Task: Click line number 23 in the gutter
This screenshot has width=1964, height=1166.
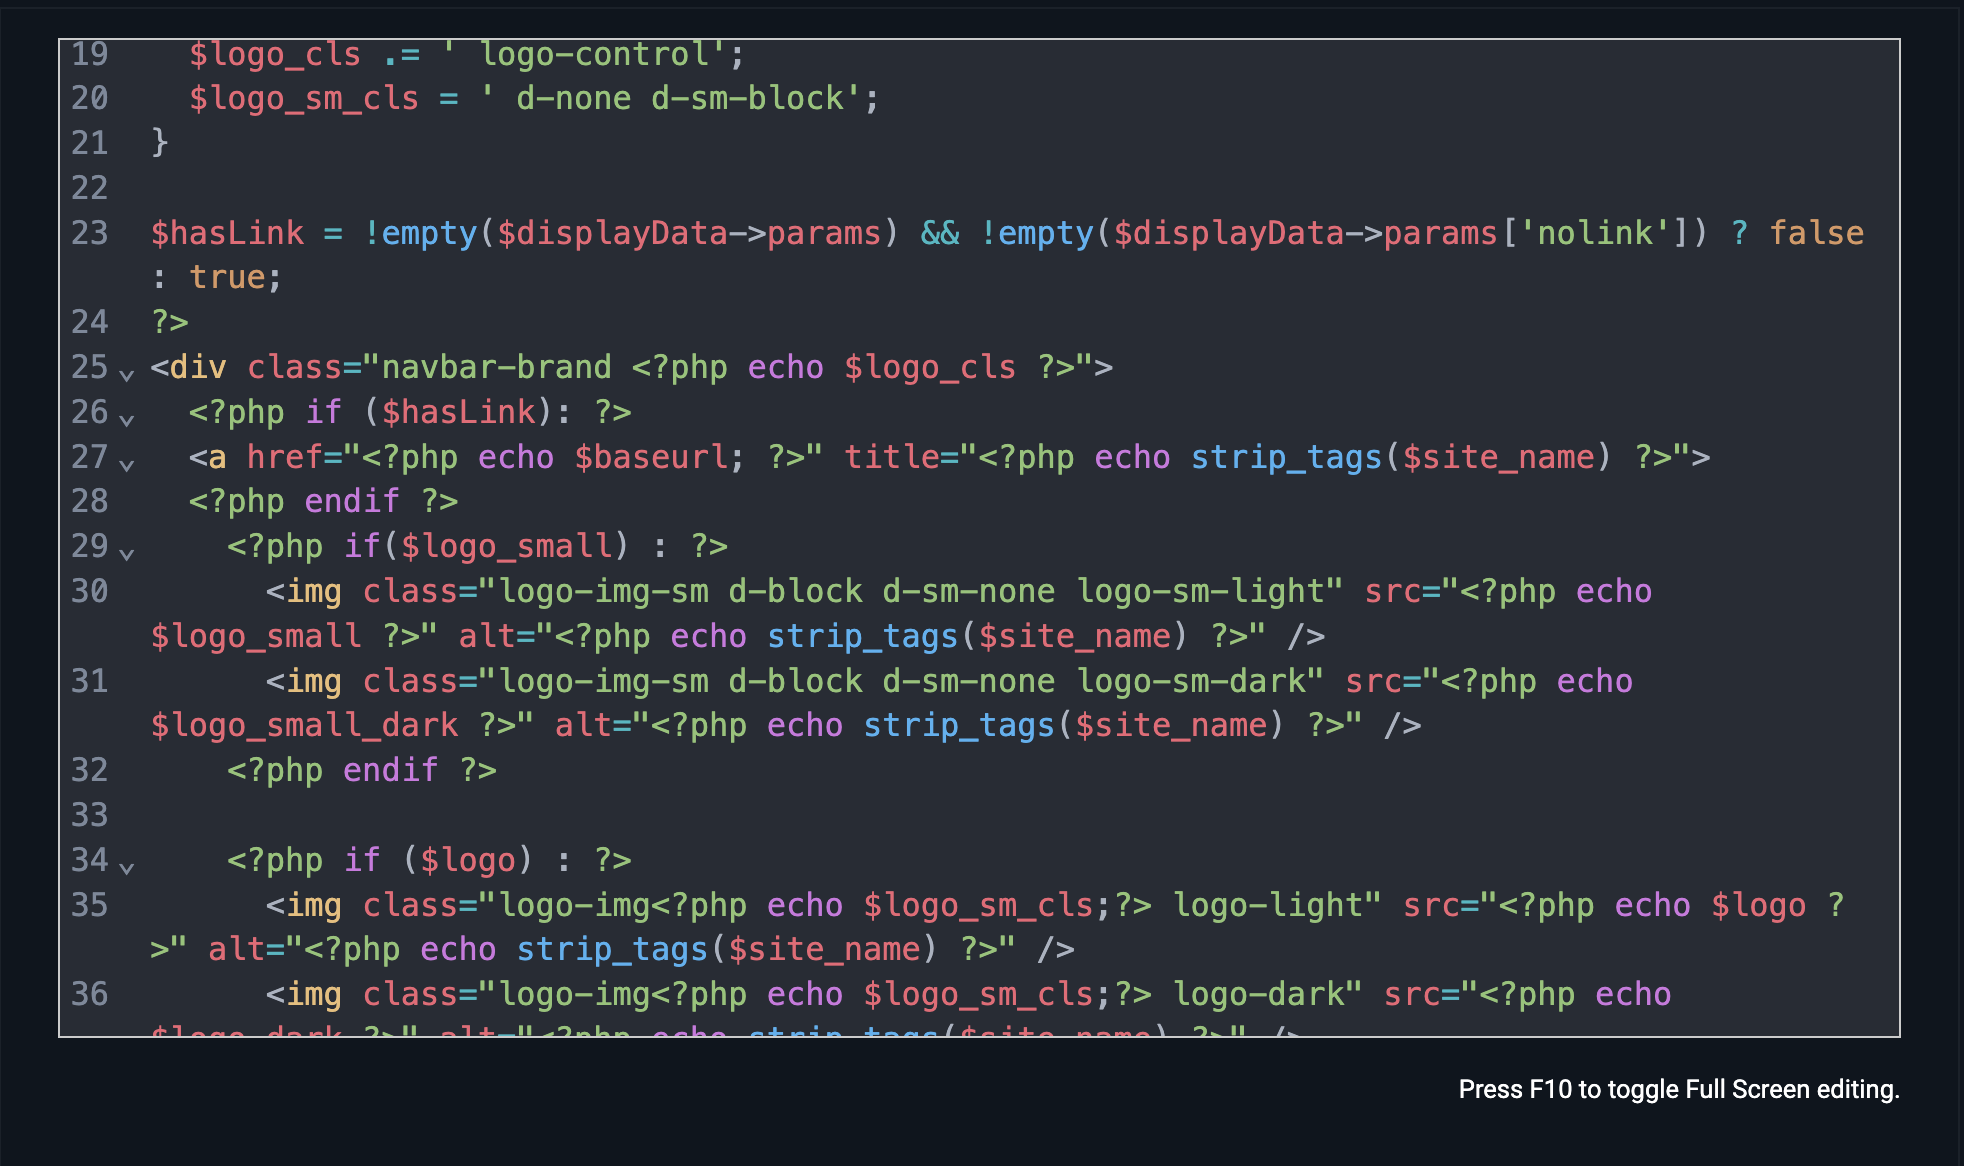Action: pyautogui.click(x=90, y=233)
